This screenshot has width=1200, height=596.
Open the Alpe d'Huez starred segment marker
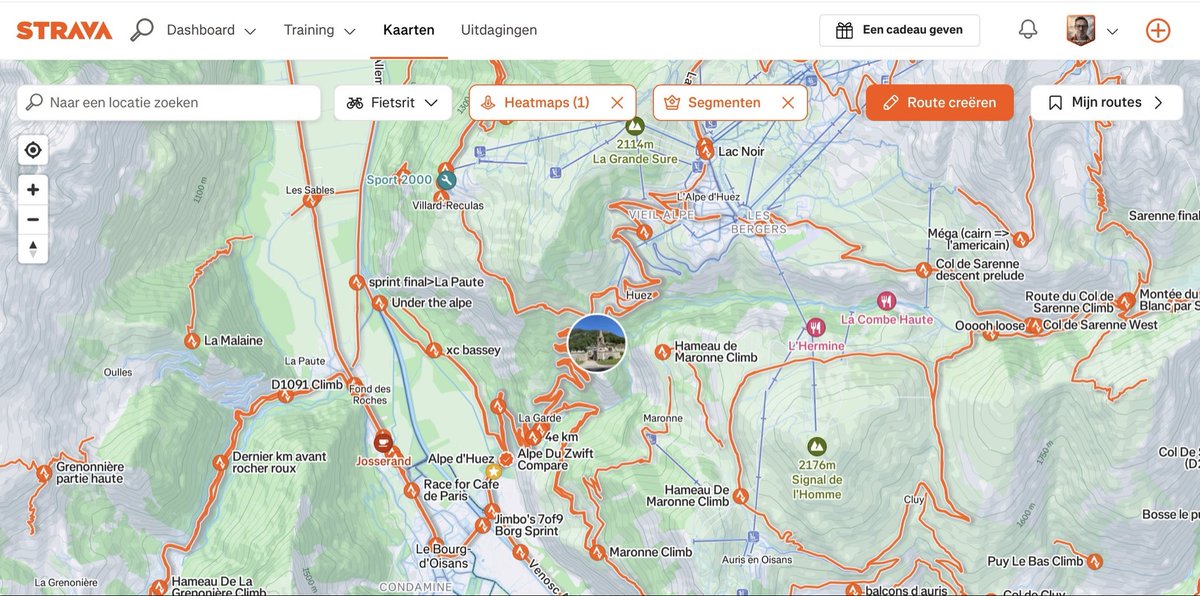tap(493, 471)
